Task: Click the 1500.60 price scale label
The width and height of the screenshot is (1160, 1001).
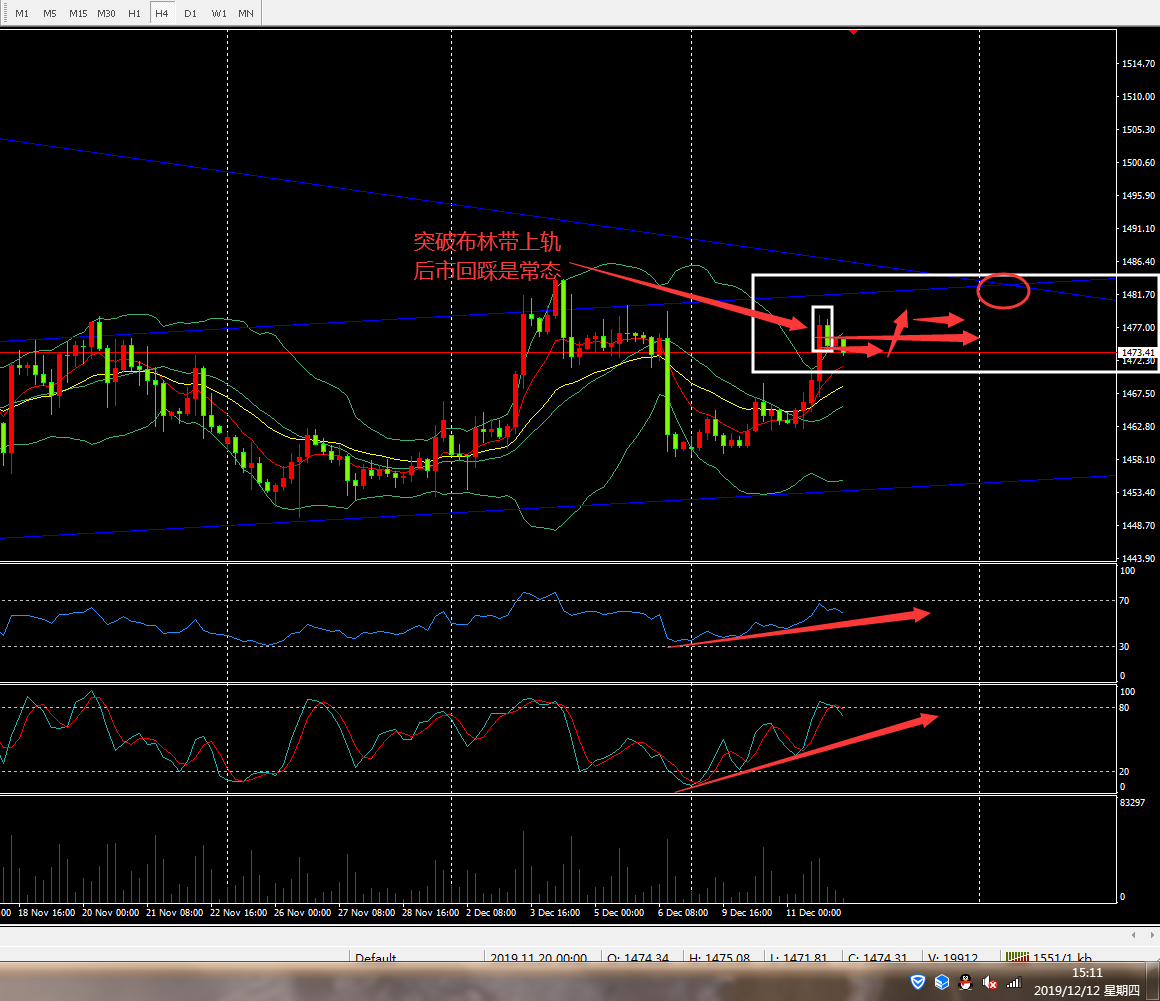Action: click(x=1139, y=163)
